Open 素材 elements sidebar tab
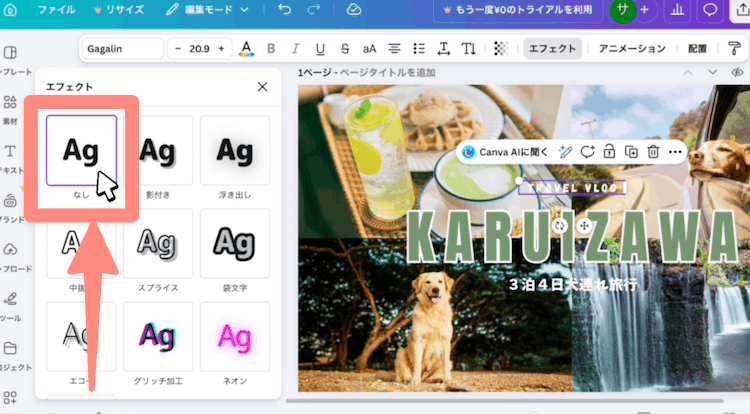The width and height of the screenshot is (750, 414). click(x=11, y=110)
